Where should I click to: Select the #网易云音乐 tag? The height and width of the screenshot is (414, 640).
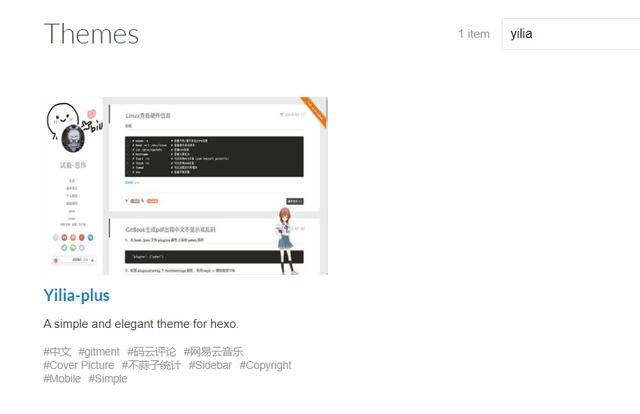[x=213, y=352]
